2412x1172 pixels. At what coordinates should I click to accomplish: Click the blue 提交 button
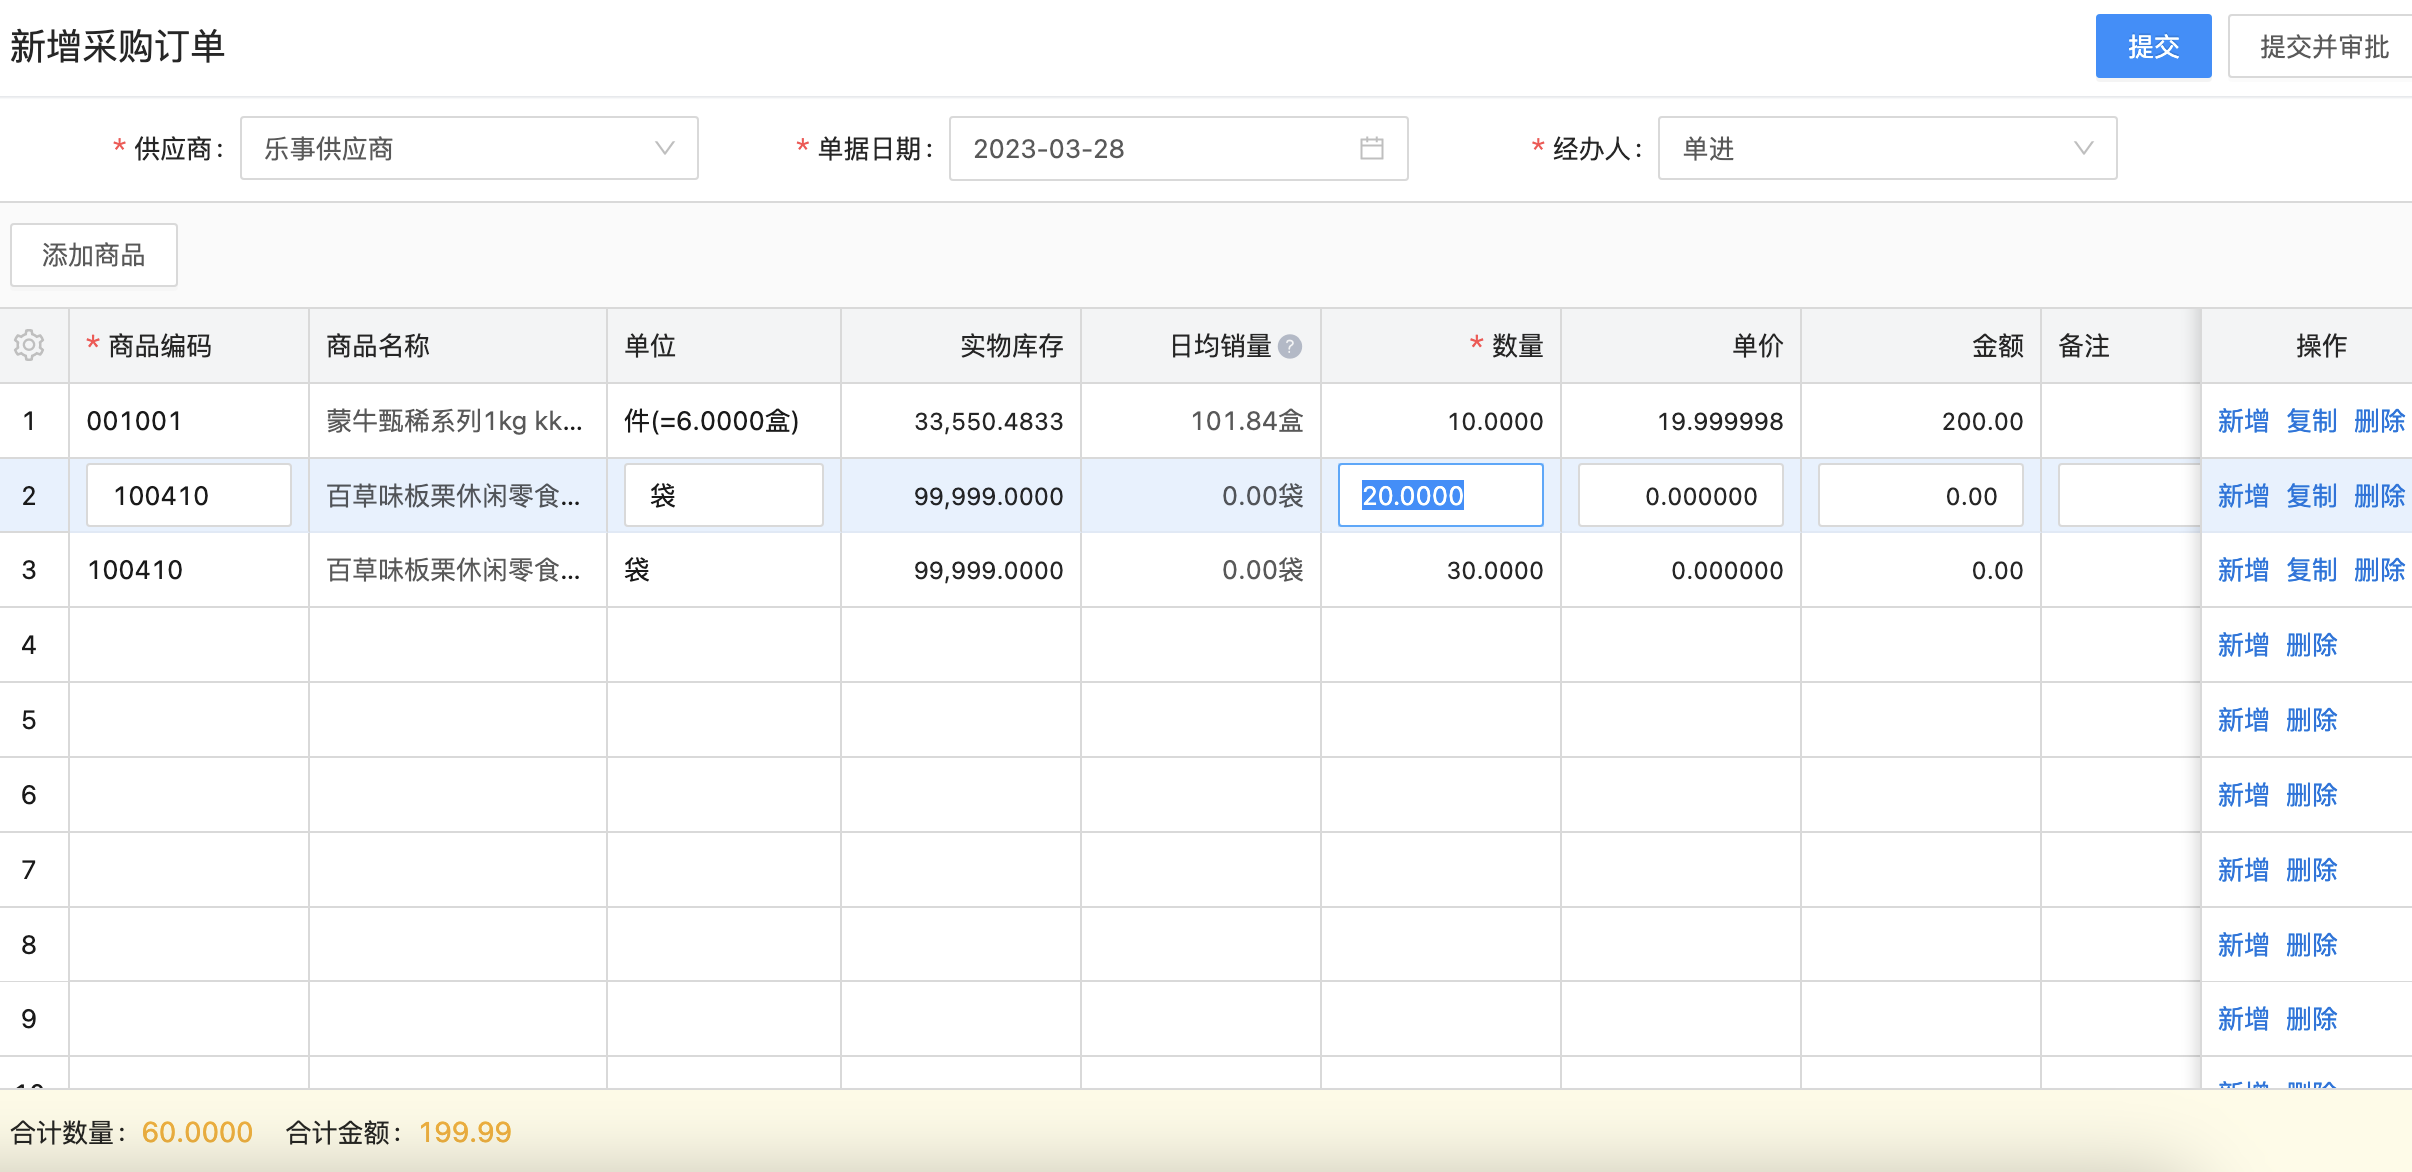pos(2153,46)
